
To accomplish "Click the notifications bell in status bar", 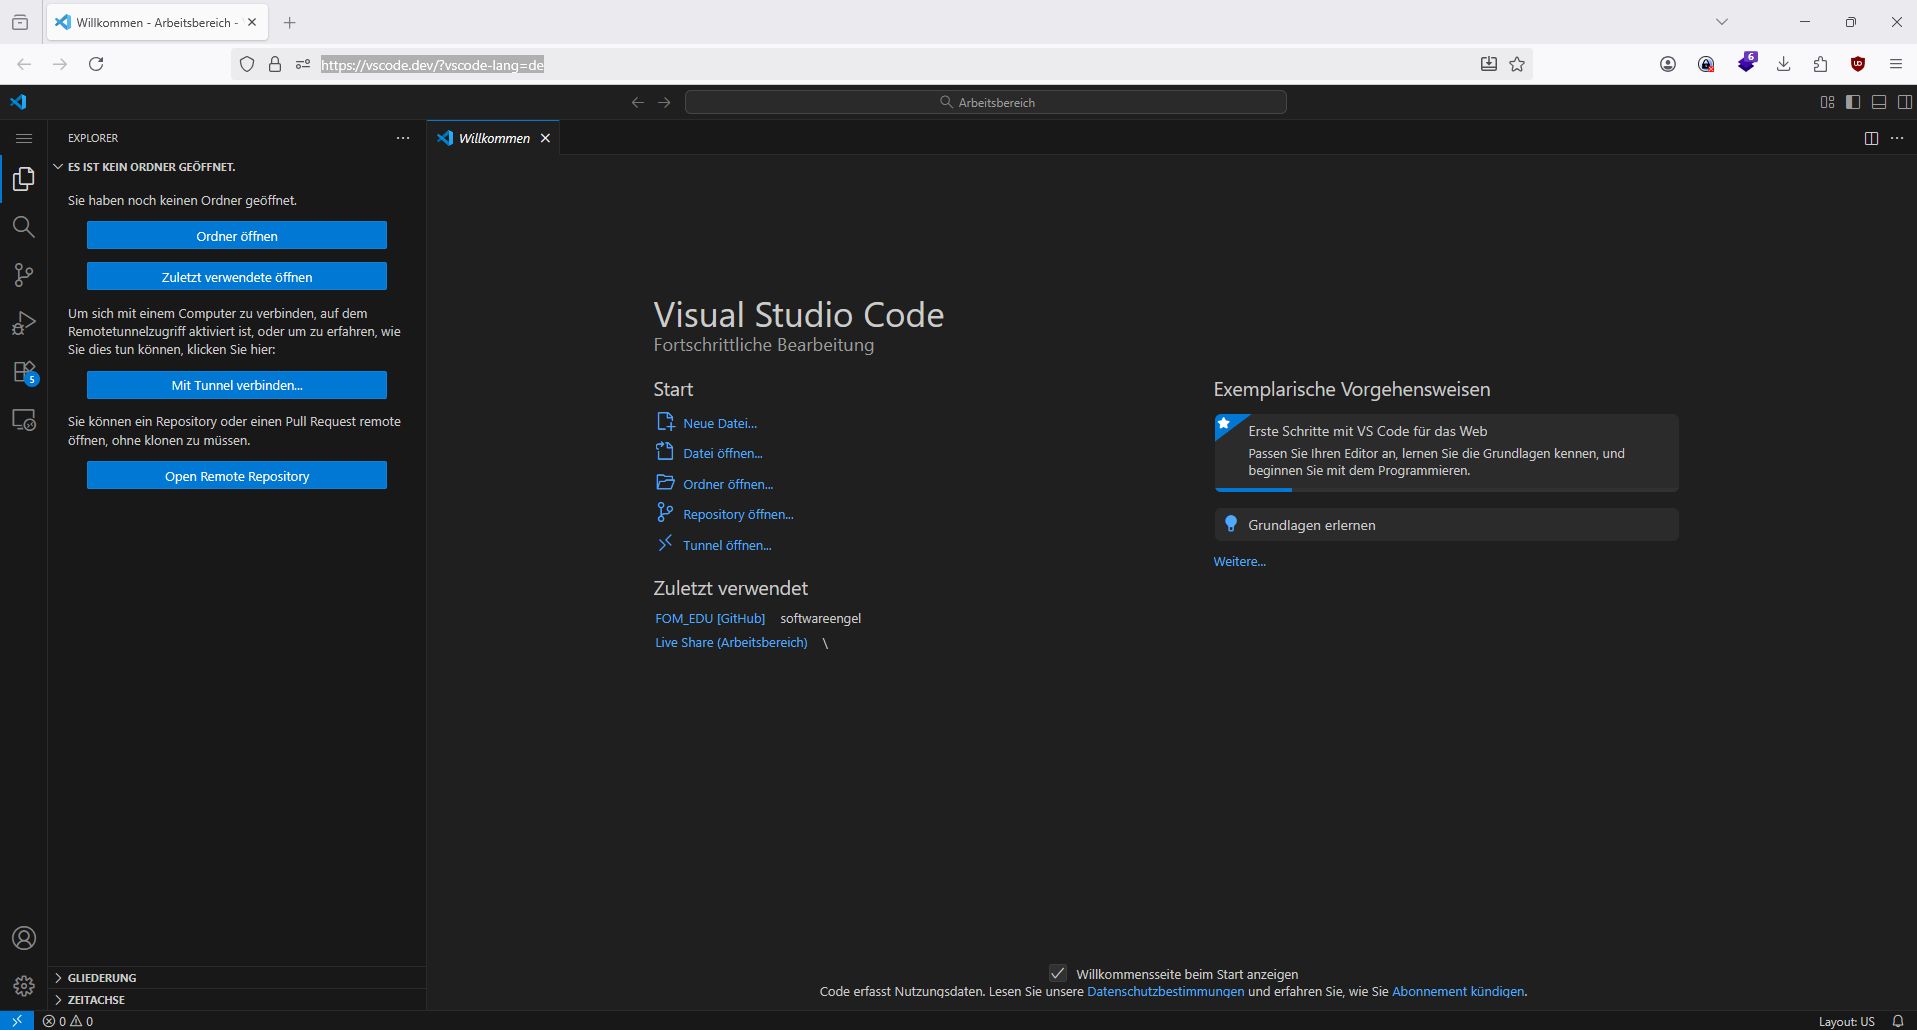I will tap(1897, 1021).
